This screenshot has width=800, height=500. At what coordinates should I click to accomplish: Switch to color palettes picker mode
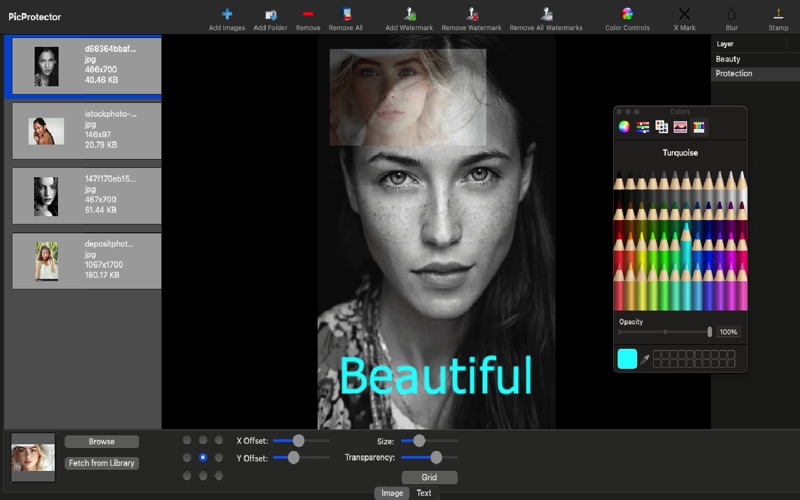661,127
